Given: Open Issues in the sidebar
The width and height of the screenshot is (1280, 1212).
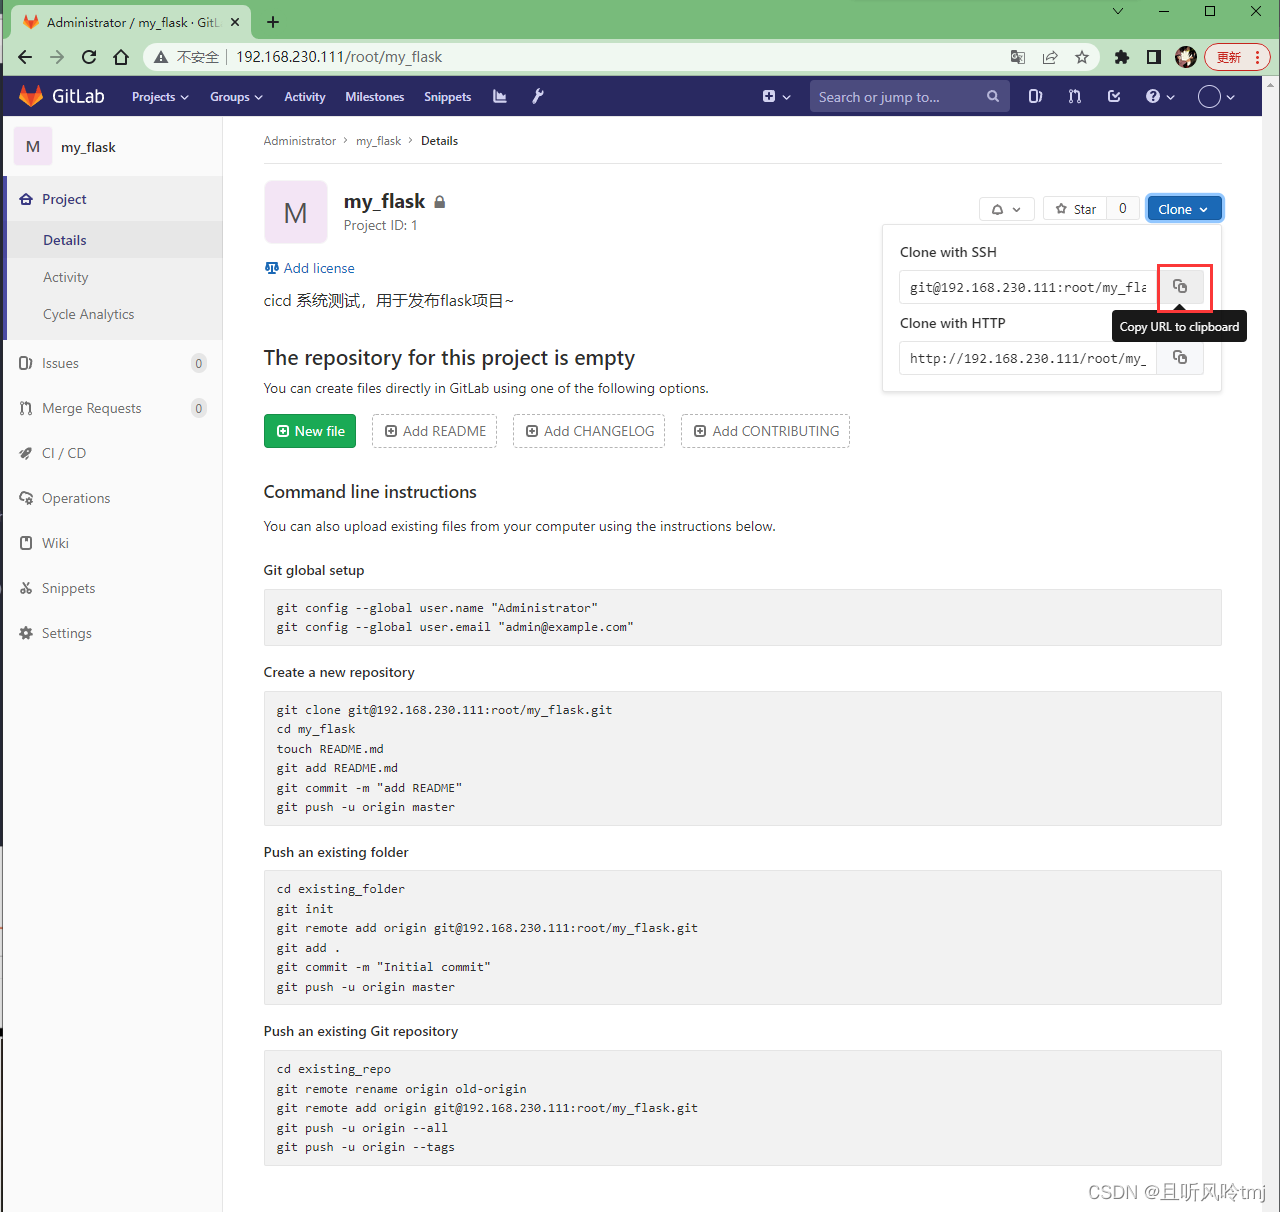Looking at the screenshot, I should [112, 363].
